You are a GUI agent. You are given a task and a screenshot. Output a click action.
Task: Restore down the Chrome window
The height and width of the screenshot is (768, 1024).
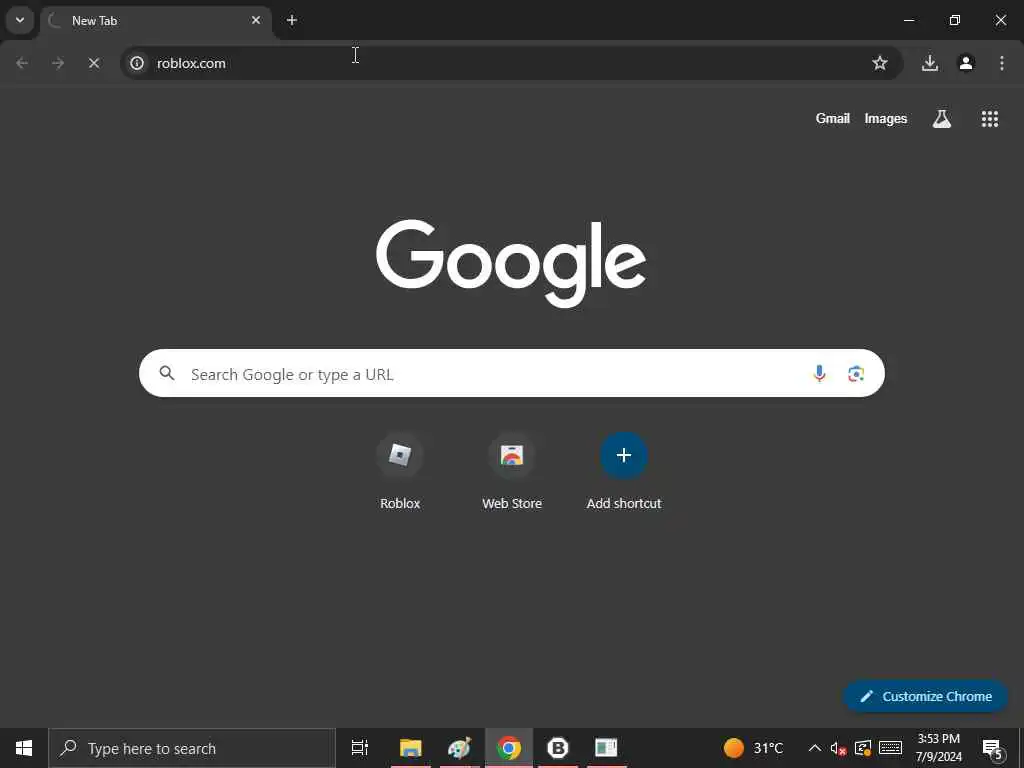tap(955, 20)
